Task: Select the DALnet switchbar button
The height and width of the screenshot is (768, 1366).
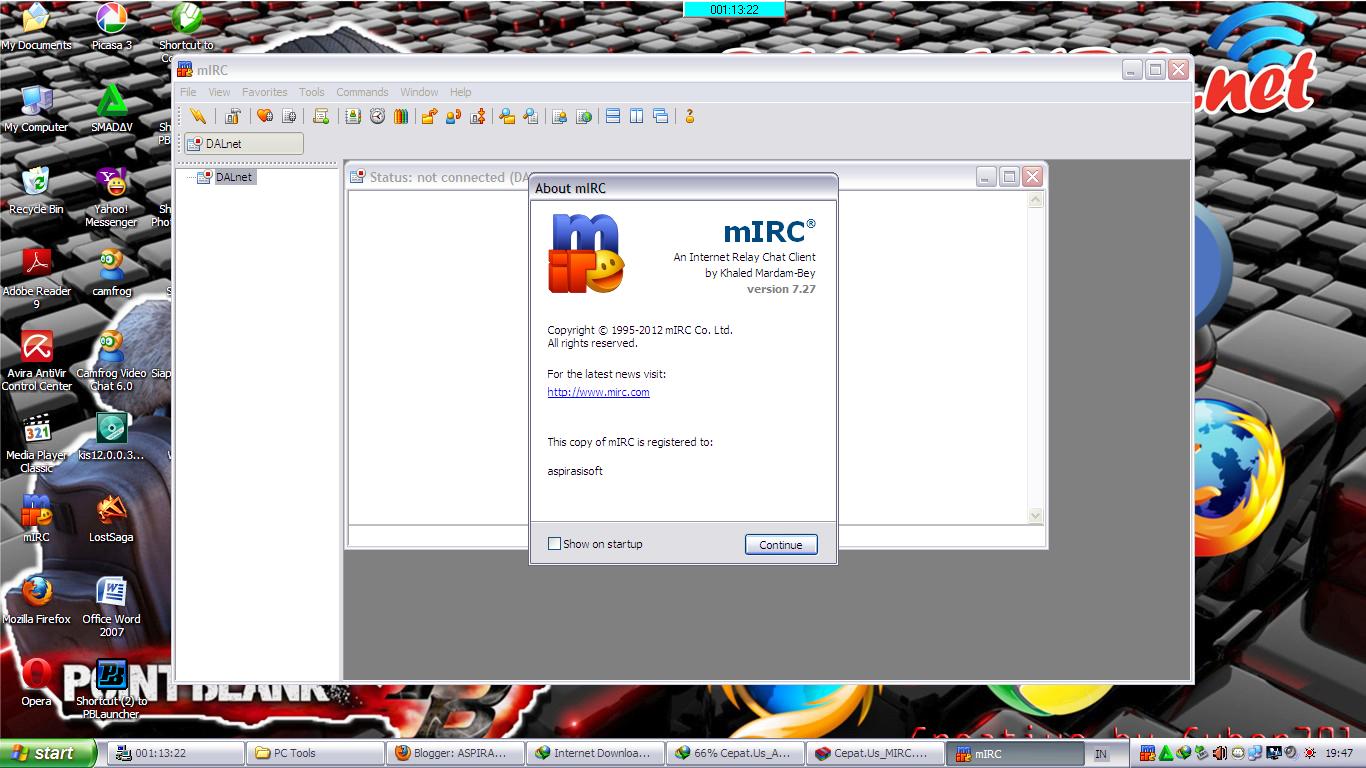Action: tap(244, 144)
